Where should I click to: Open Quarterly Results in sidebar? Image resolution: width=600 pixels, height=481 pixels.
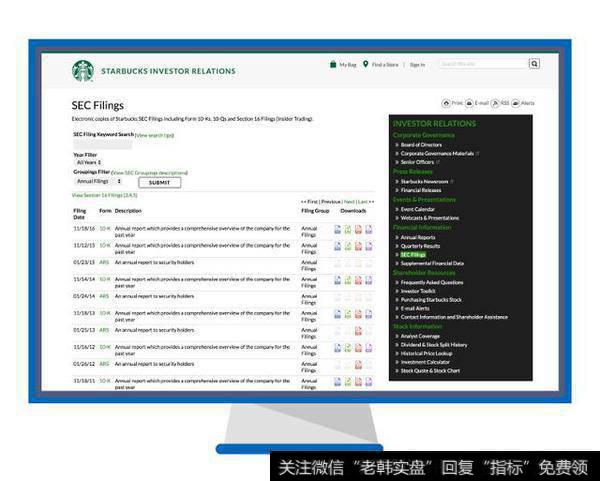pos(420,246)
